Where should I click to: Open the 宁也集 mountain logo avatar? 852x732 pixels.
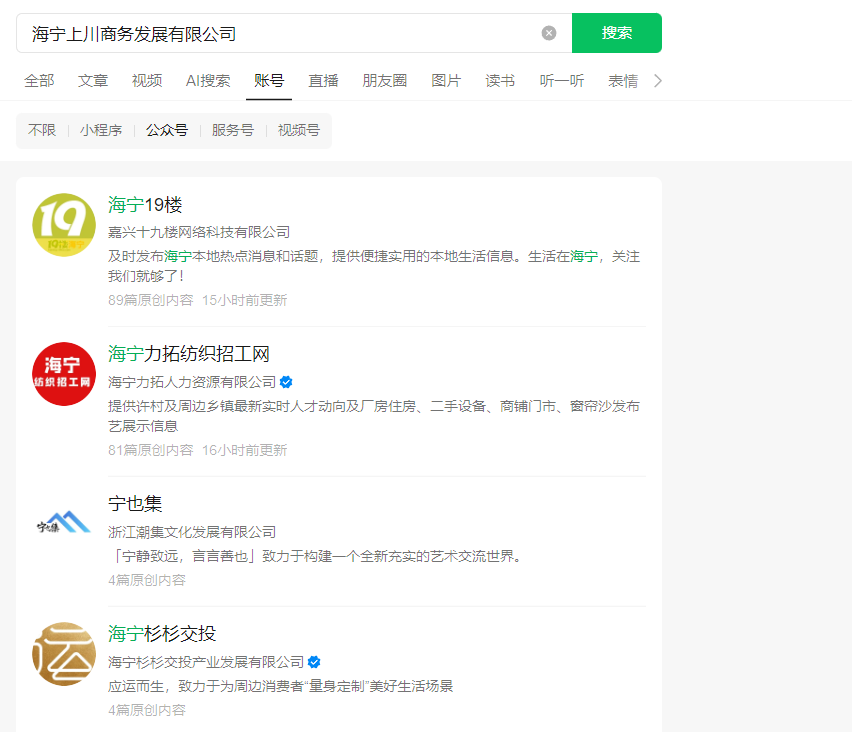(64, 522)
